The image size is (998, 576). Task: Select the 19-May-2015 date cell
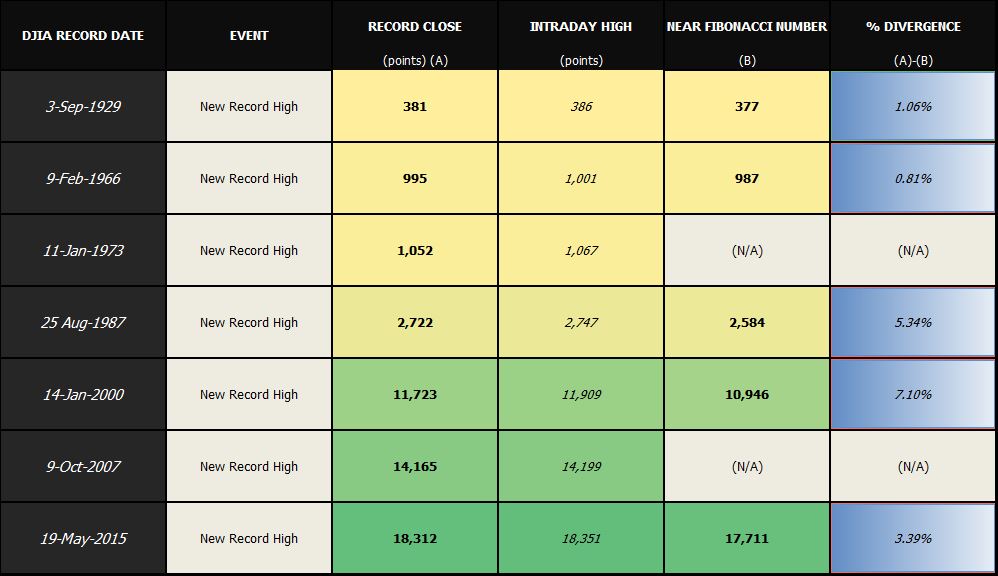(83, 539)
